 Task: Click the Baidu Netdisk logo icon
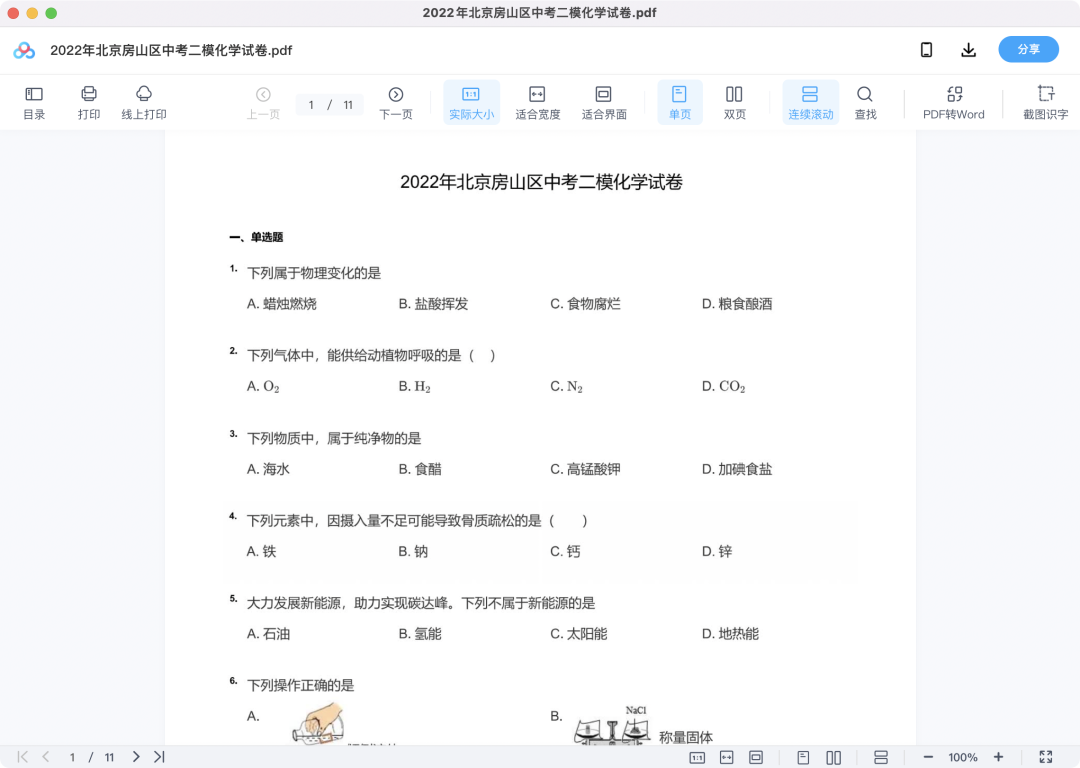pos(24,50)
